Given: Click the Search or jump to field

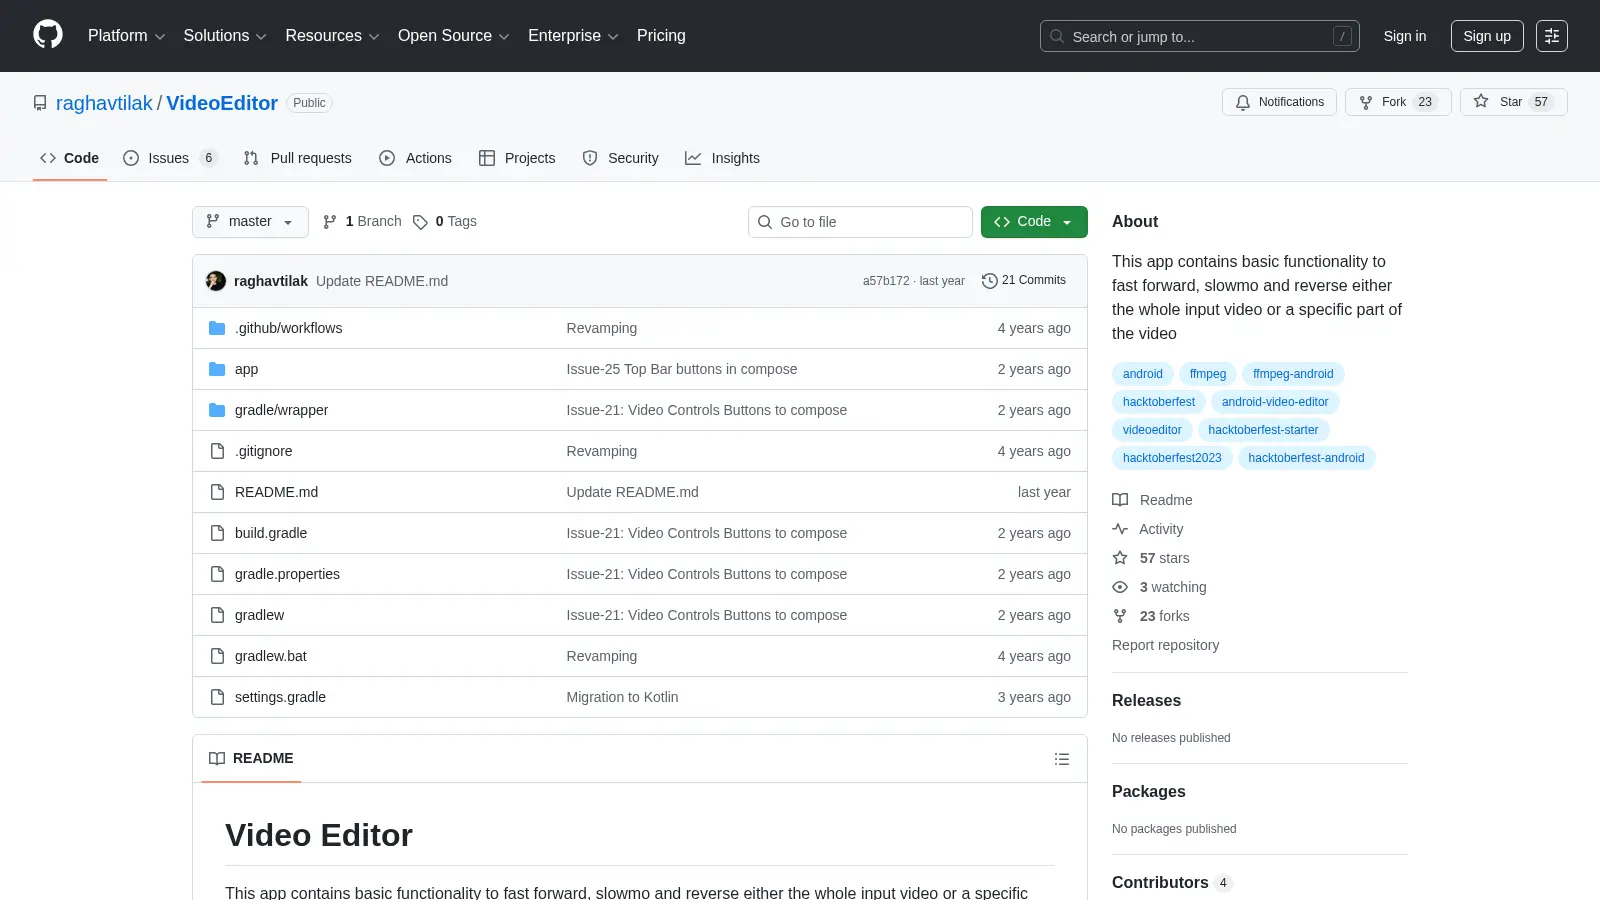Looking at the screenshot, I should click(x=1200, y=36).
